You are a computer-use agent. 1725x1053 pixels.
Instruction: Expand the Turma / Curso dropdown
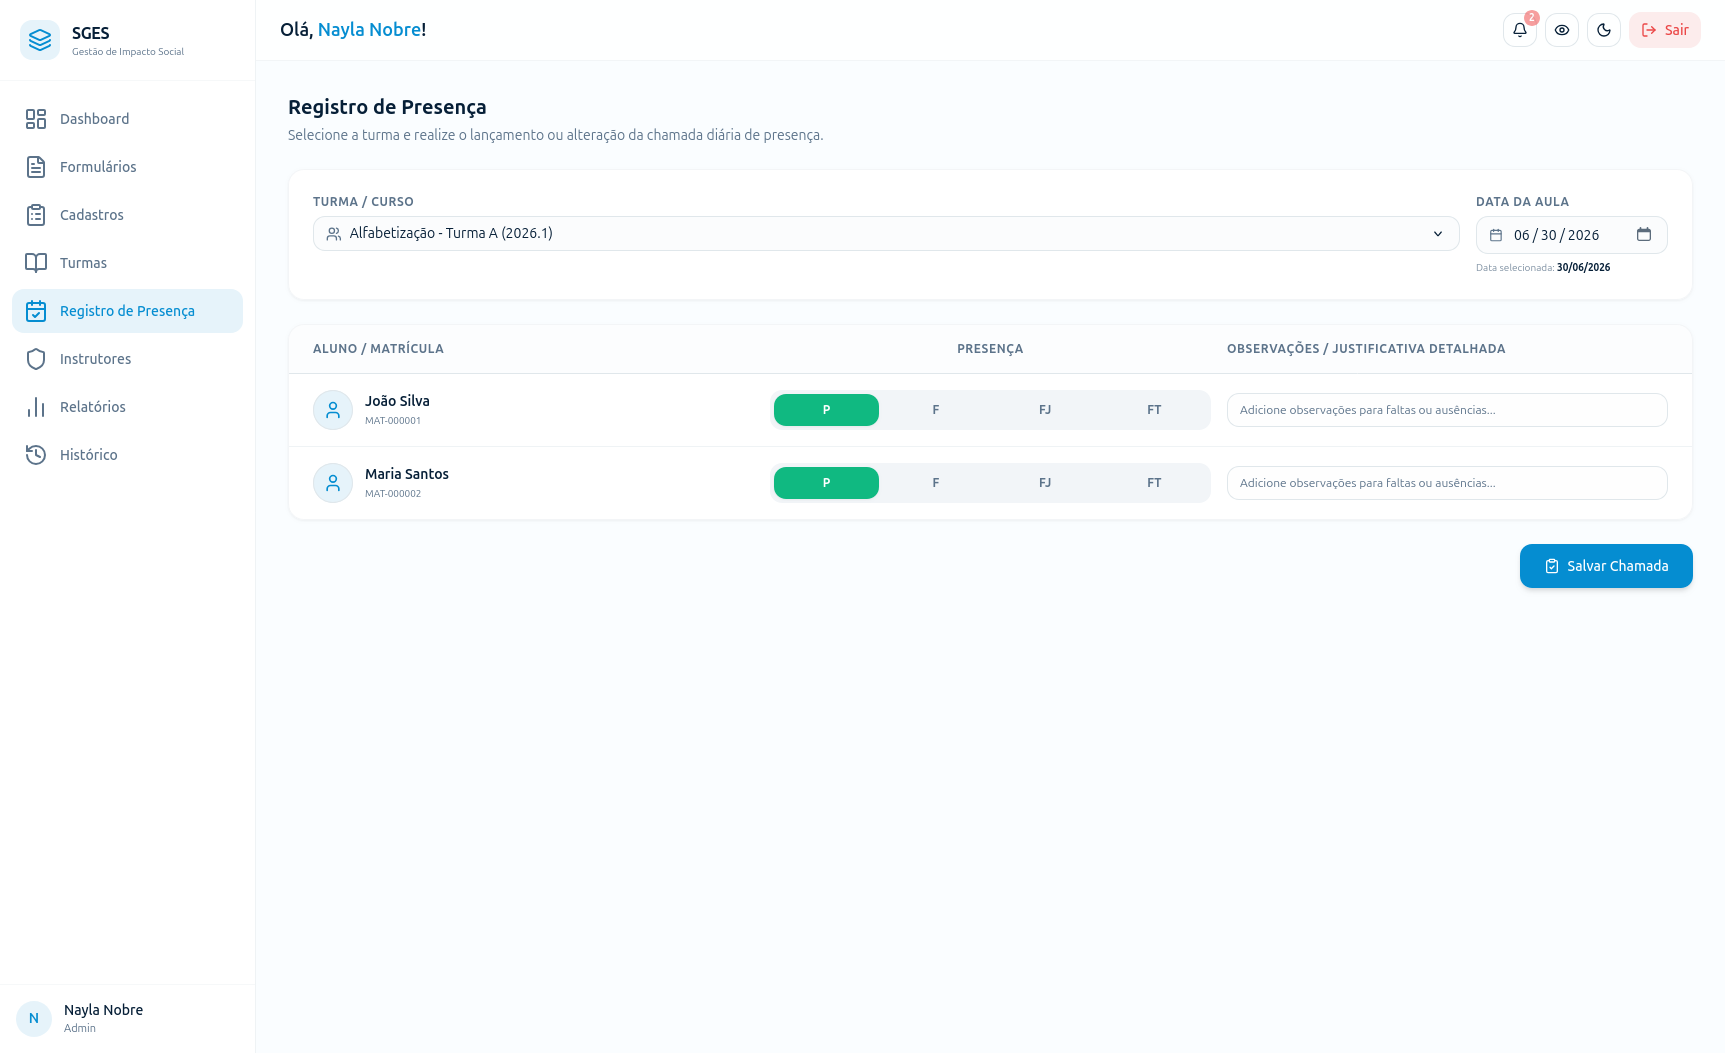click(x=886, y=233)
